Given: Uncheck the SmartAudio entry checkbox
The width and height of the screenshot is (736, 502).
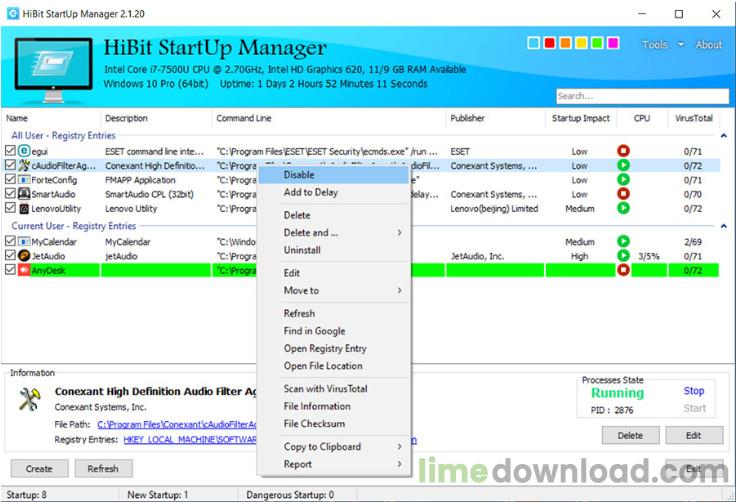Looking at the screenshot, I should coord(10,193).
